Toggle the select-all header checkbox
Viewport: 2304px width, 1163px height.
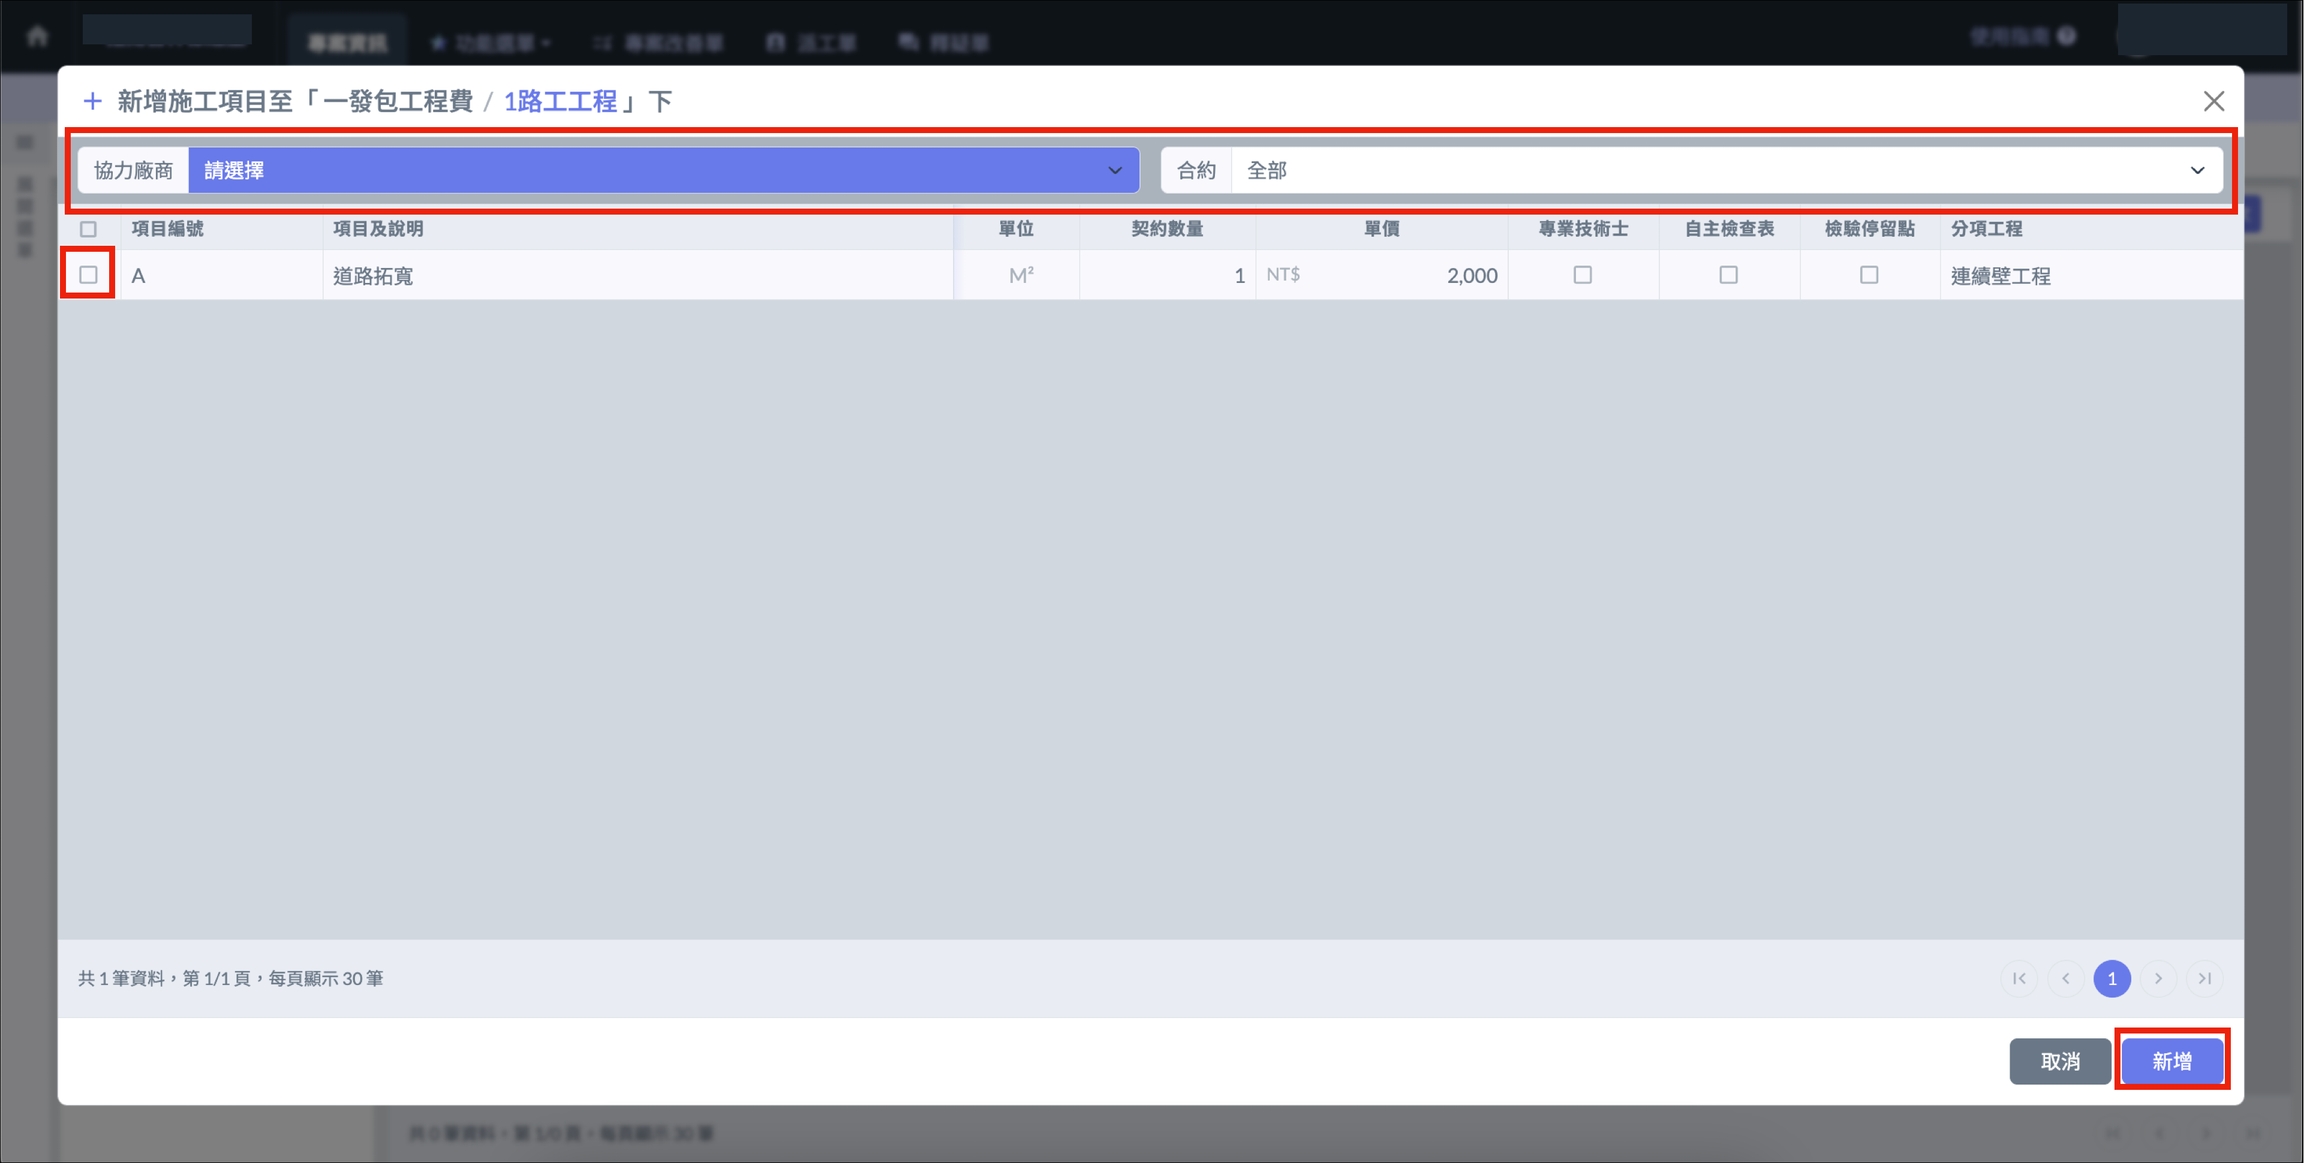coord(89,229)
